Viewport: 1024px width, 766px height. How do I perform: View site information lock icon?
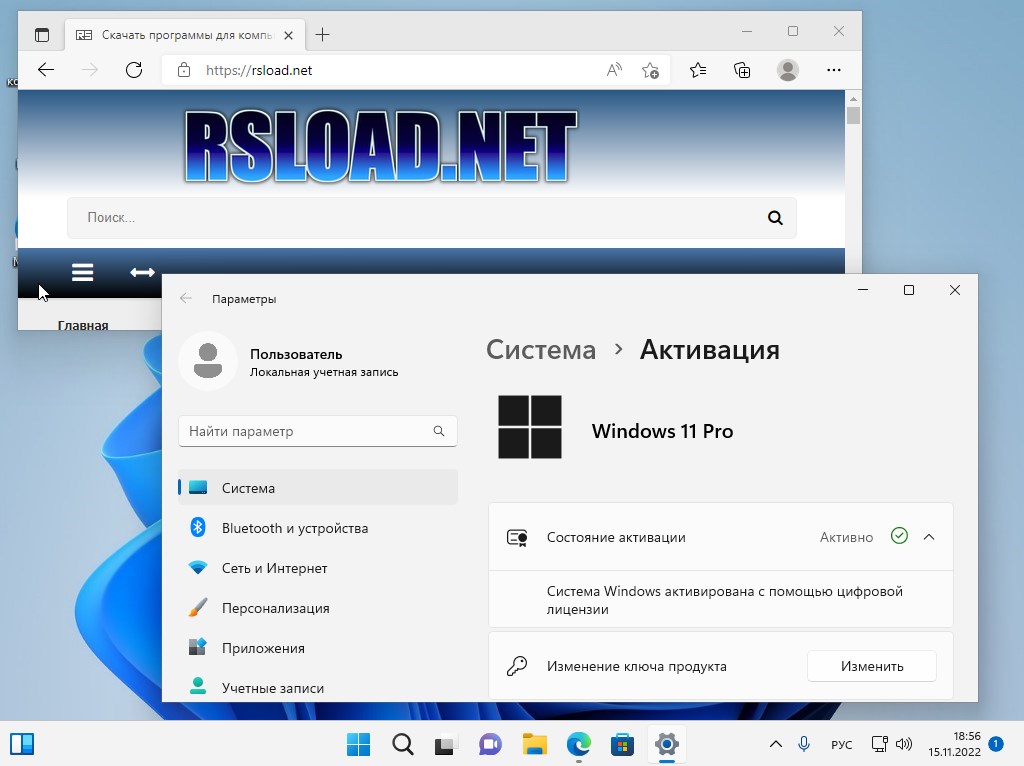(x=184, y=70)
